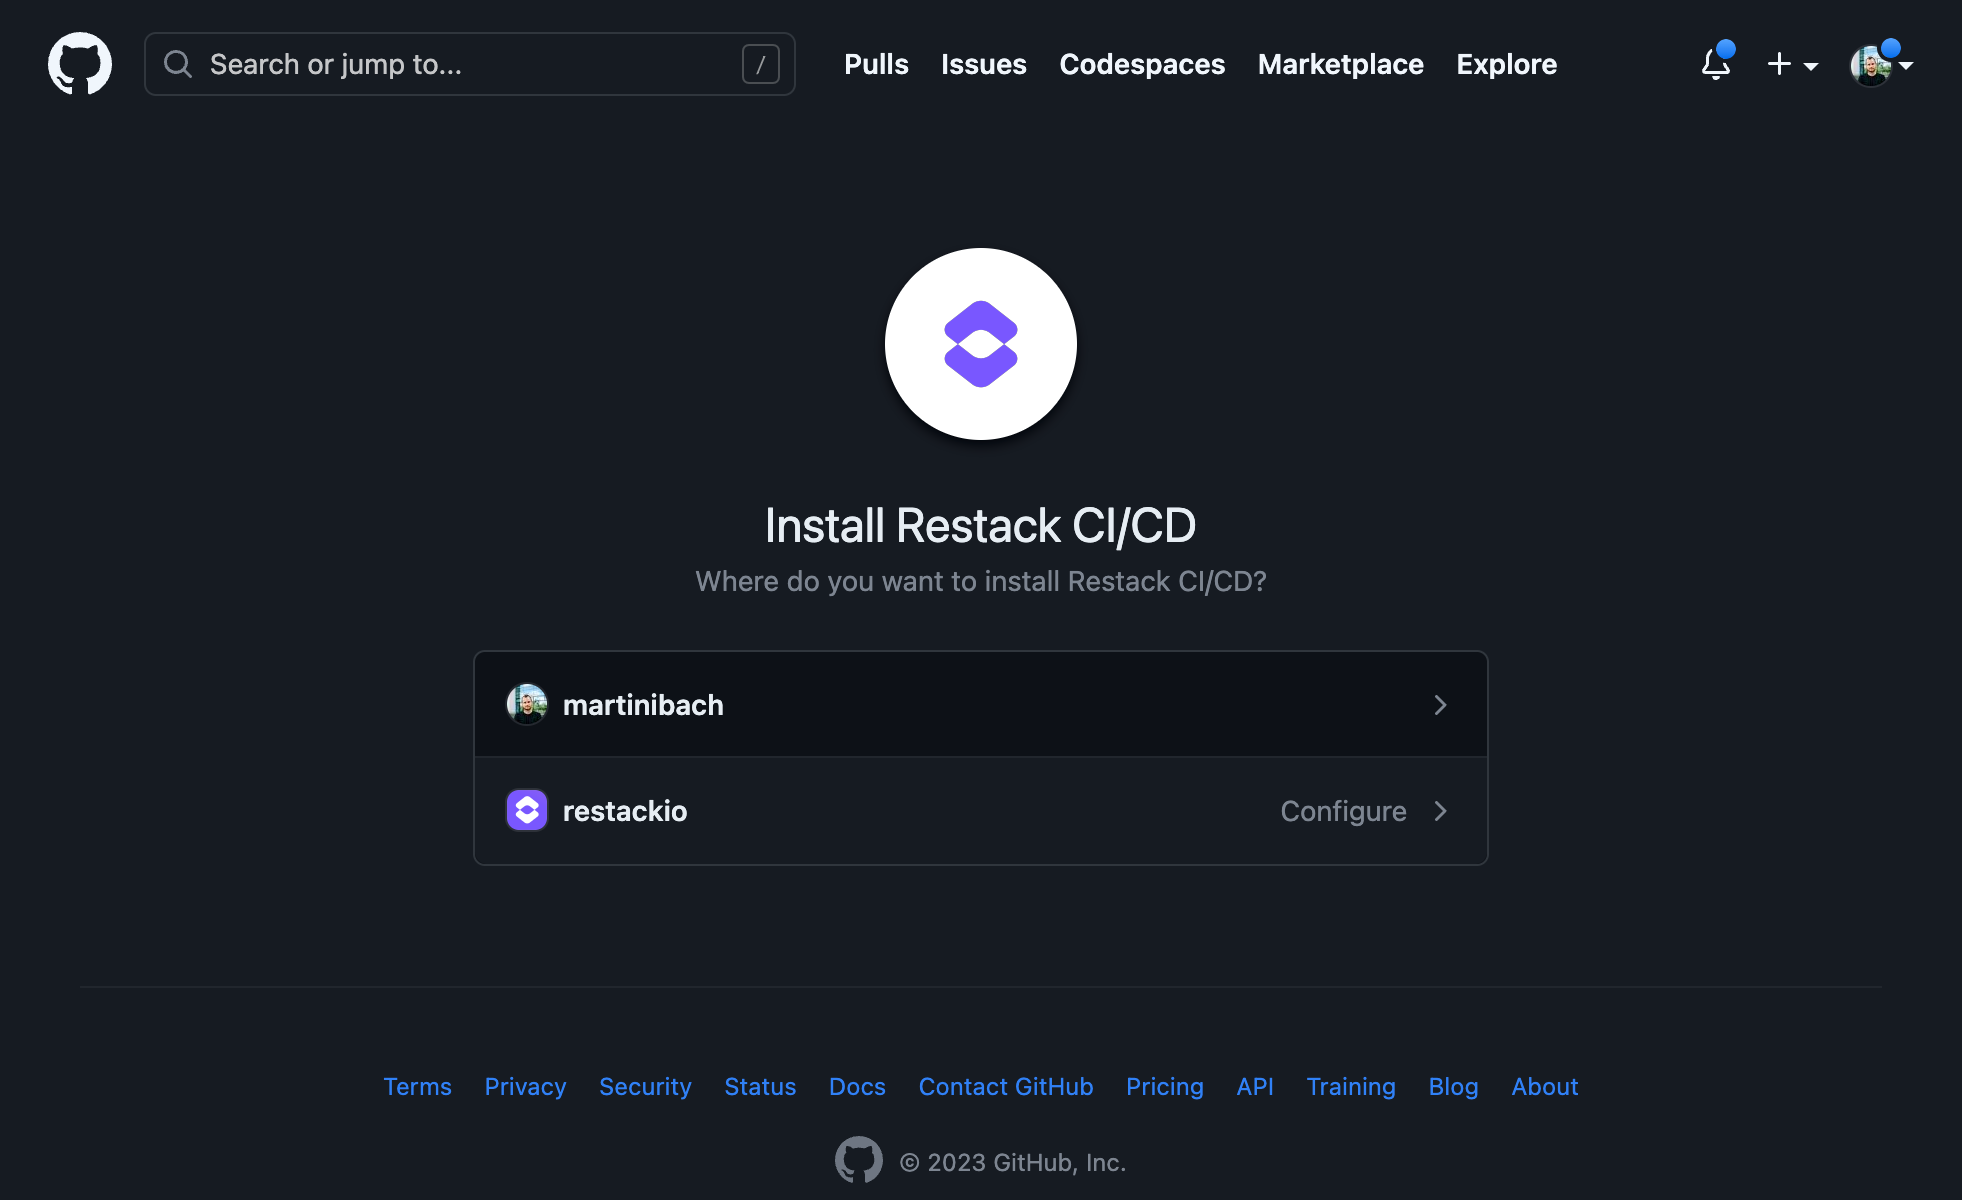Open Codespaces in top navigation
1962x1200 pixels.
(1141, 65)
